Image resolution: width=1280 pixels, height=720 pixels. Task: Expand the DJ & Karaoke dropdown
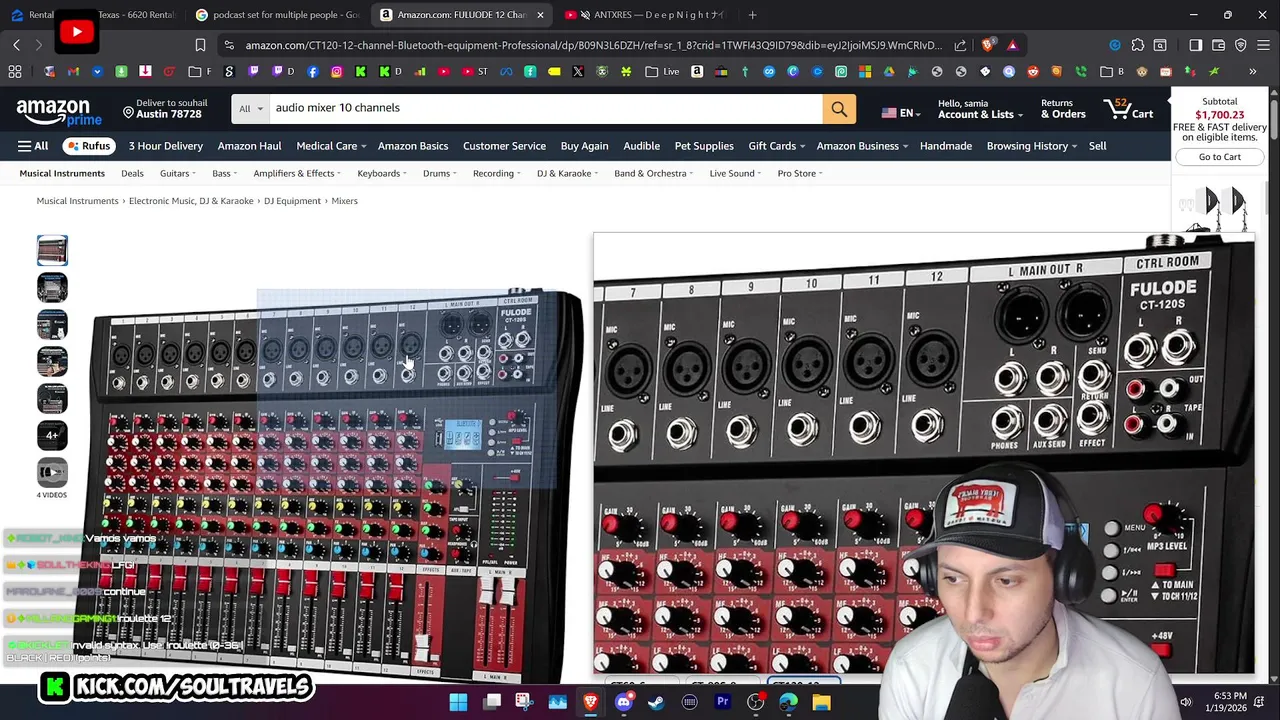coord(568,173)
